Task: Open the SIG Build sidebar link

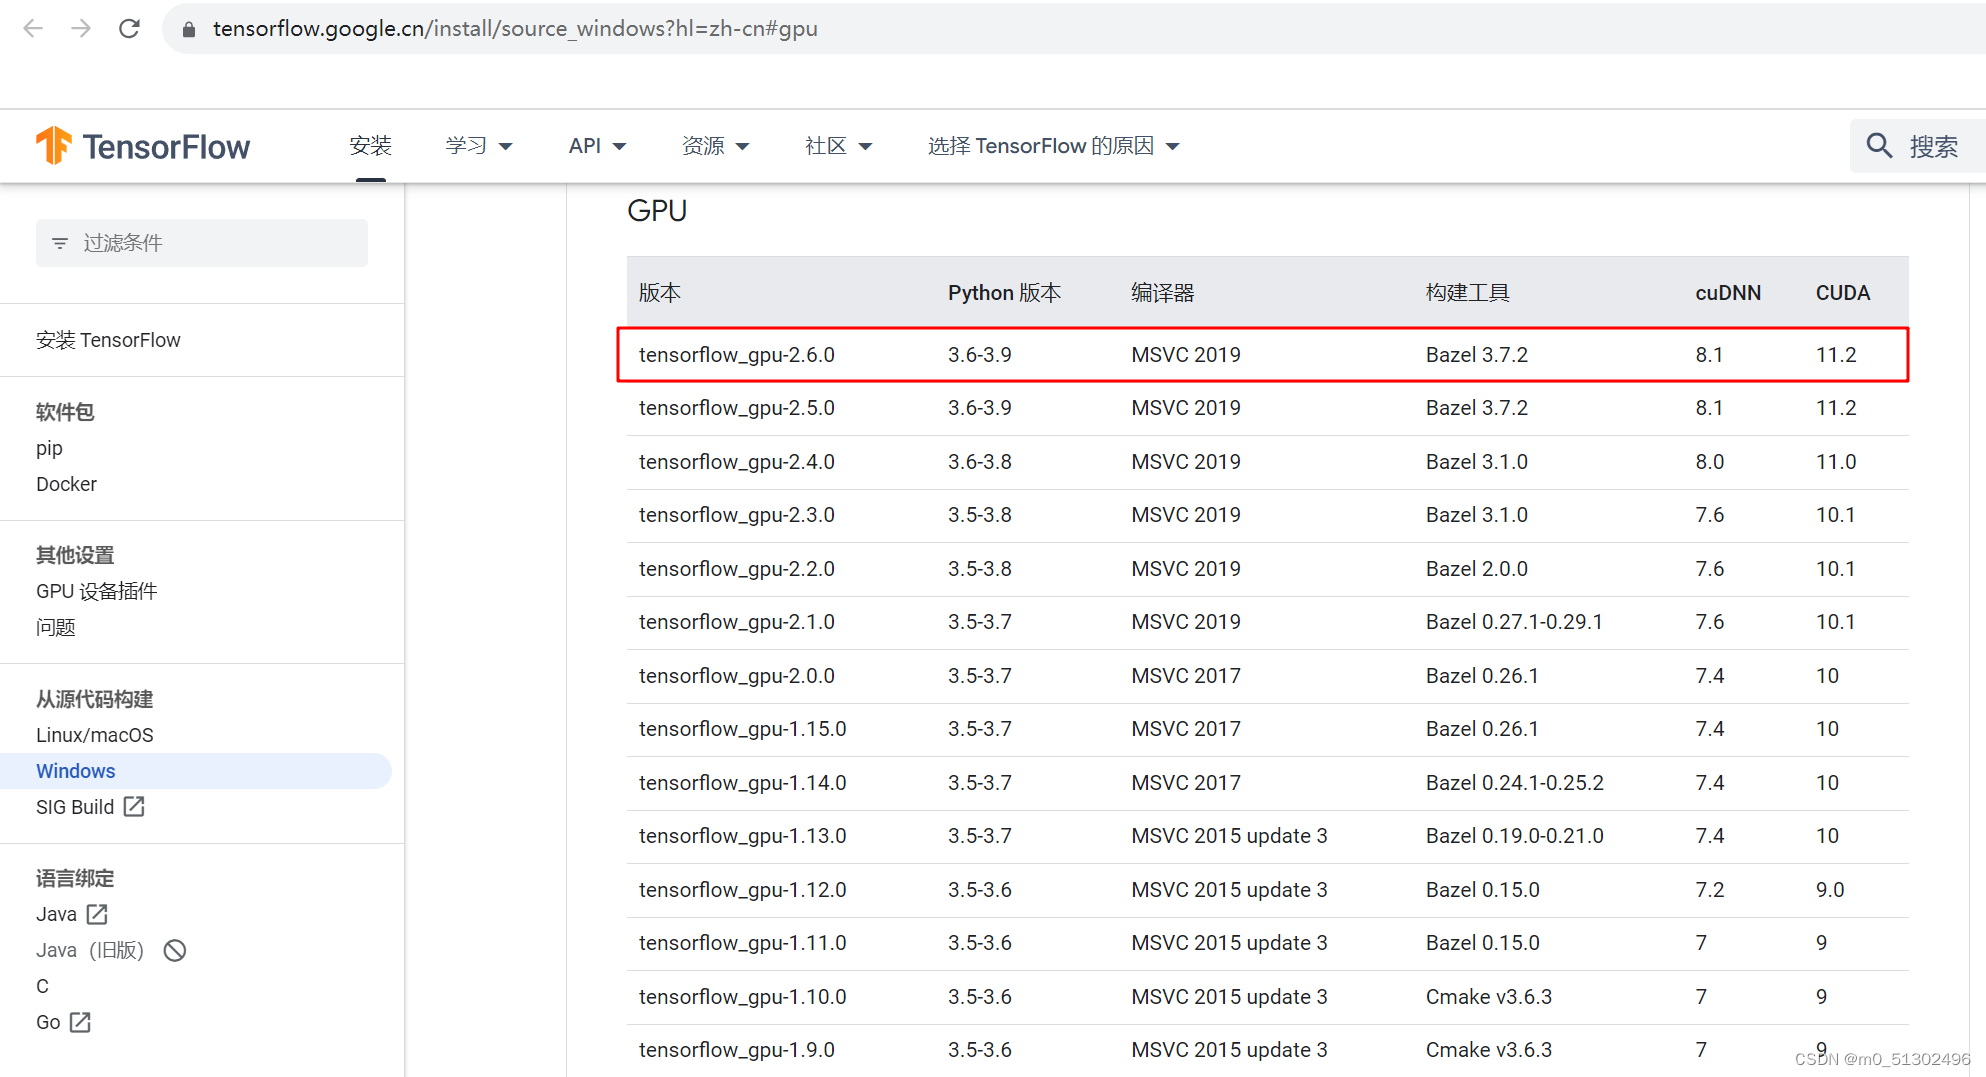Action: 75,807
